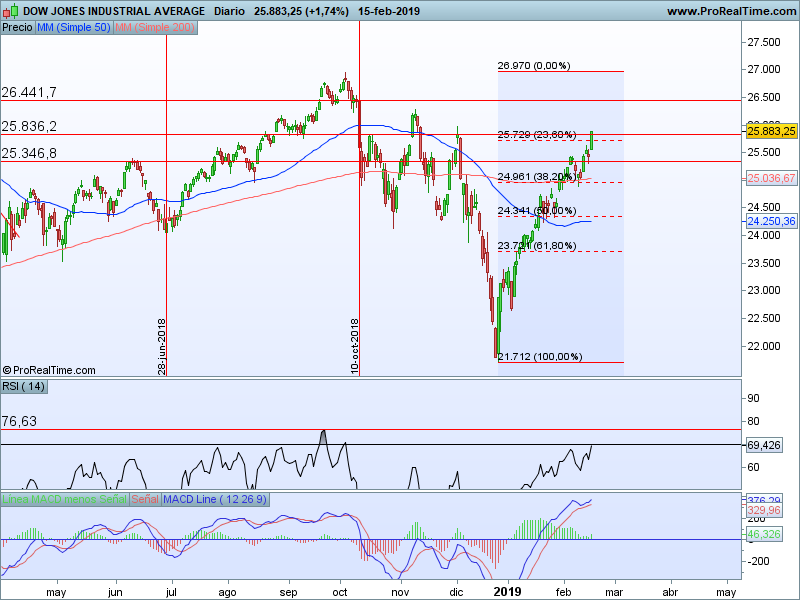Image resolution: width=800 pixels, height=600 pixels.
Task: Select the 23.721 (61,80%) Fibonacci label
Action: click(x=537, y=245)
